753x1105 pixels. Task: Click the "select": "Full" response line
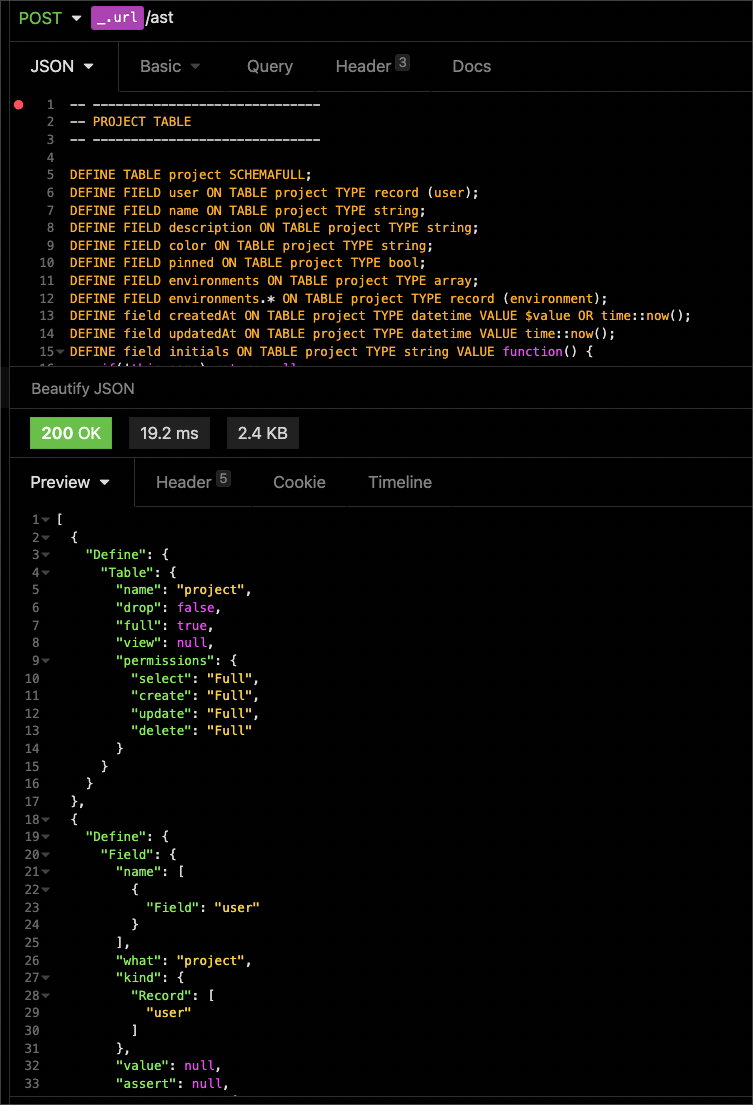coord(194,678)
